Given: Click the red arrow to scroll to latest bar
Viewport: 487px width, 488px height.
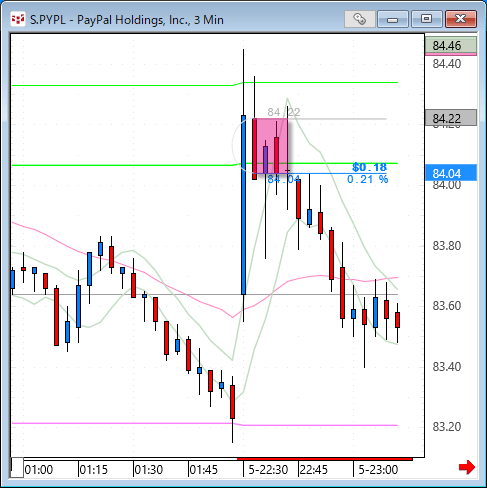Looking at the screenshot, I should click(x=467, y=467).
